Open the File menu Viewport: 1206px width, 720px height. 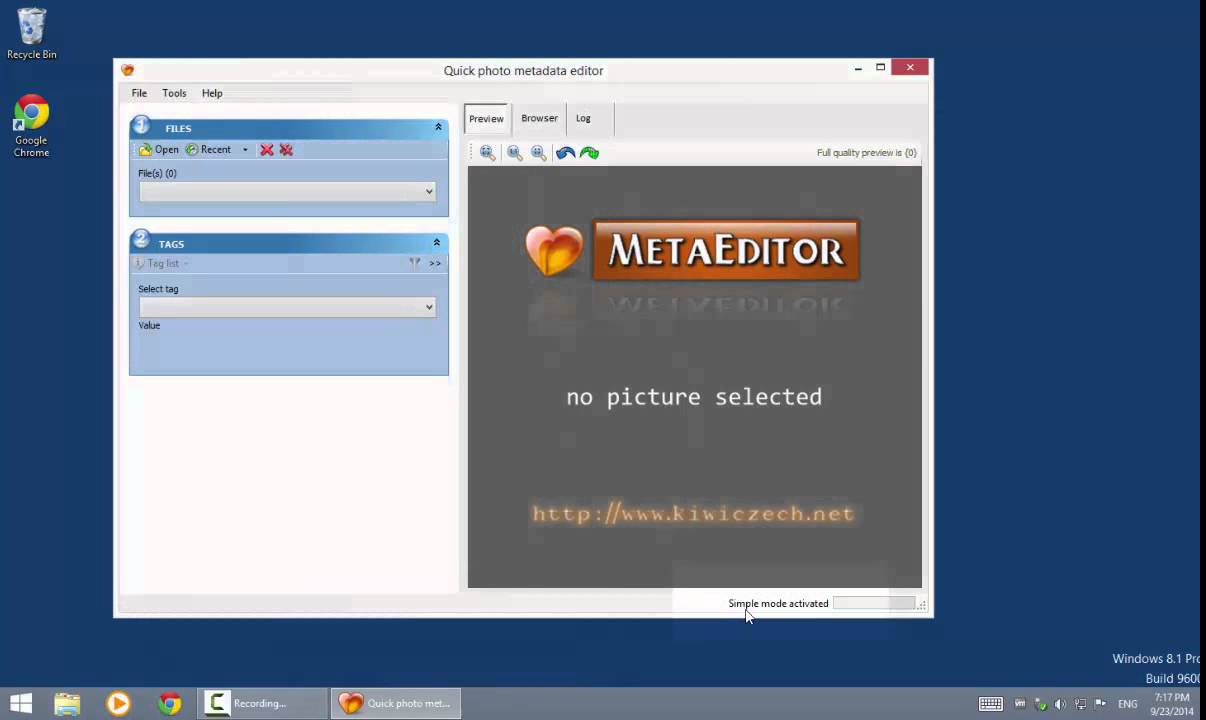[x=139, y=93]
